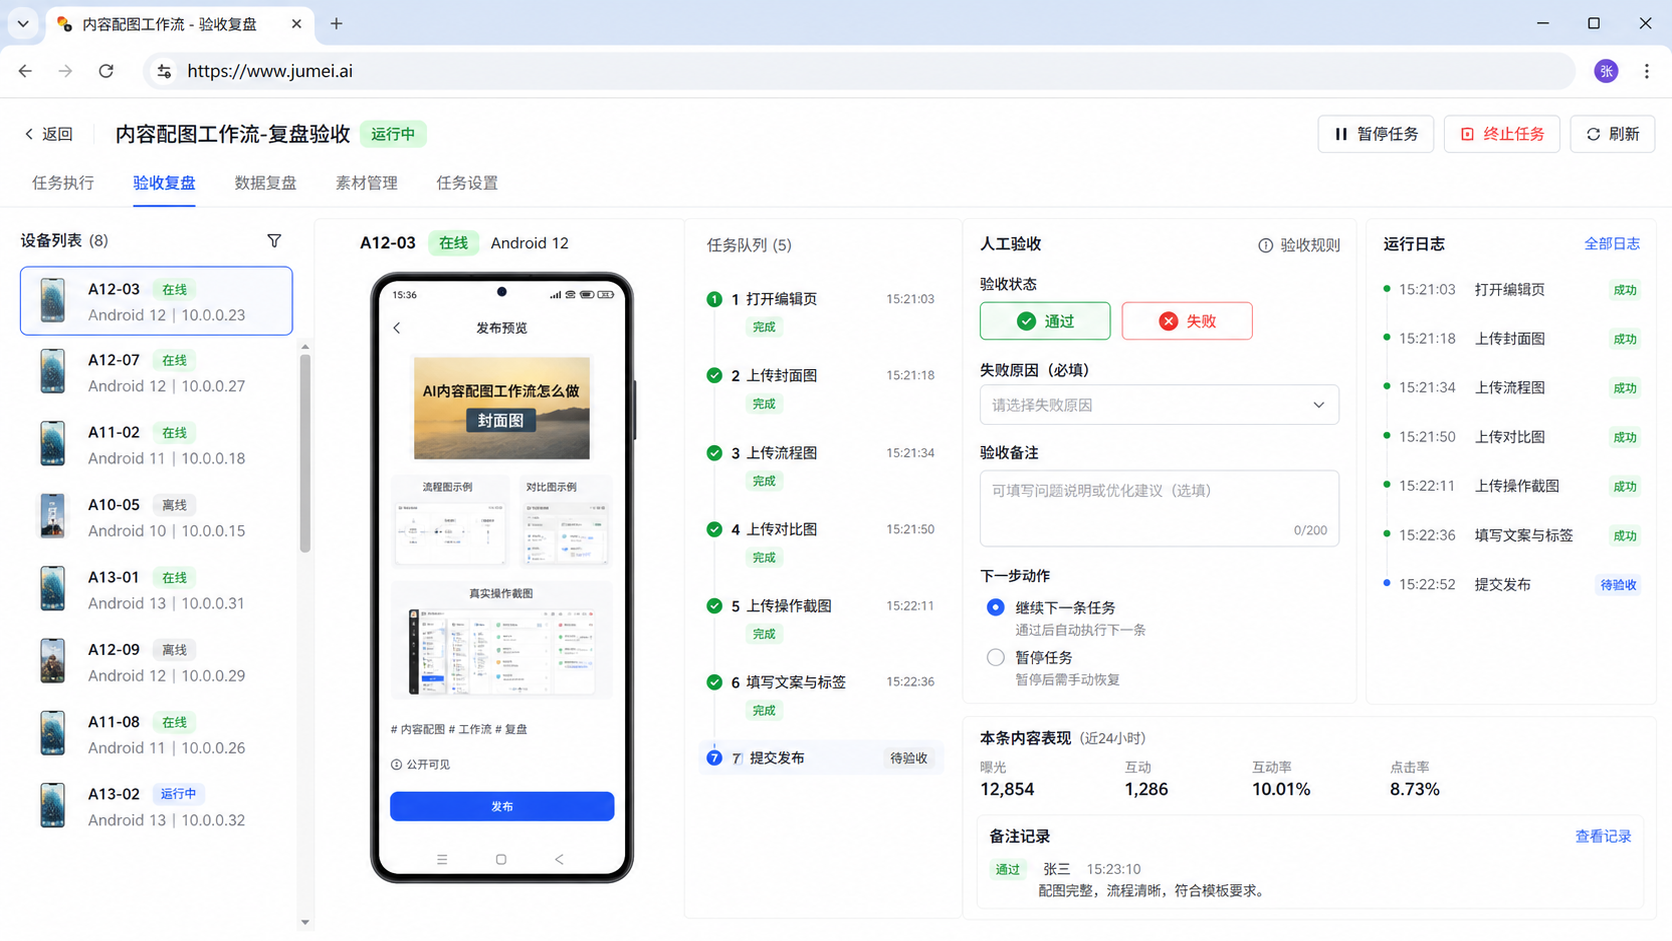Open the 任务设置 tab
1672x941 pixels.
coord(467,183)
